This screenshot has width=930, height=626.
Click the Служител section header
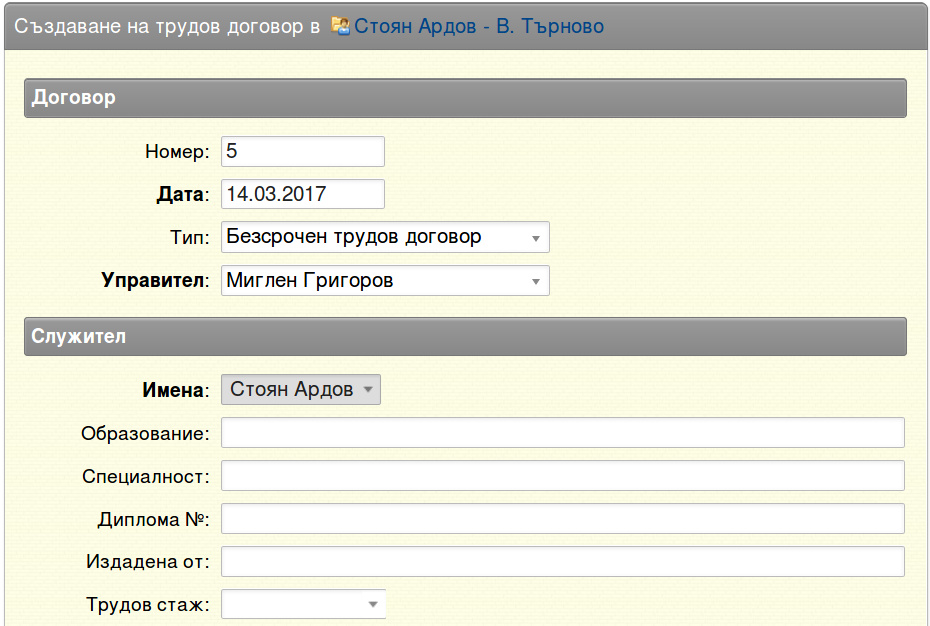[x=465, y=336]
